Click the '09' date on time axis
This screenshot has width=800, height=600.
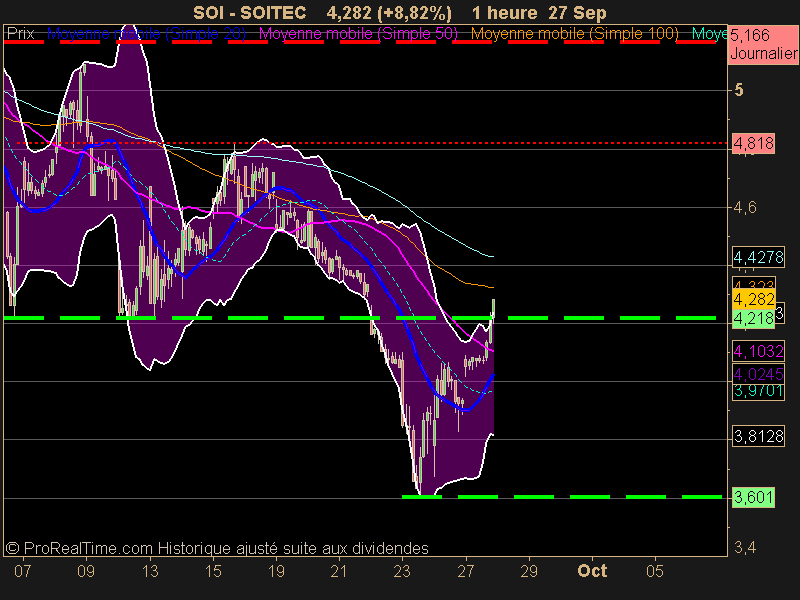click(86, 571)
